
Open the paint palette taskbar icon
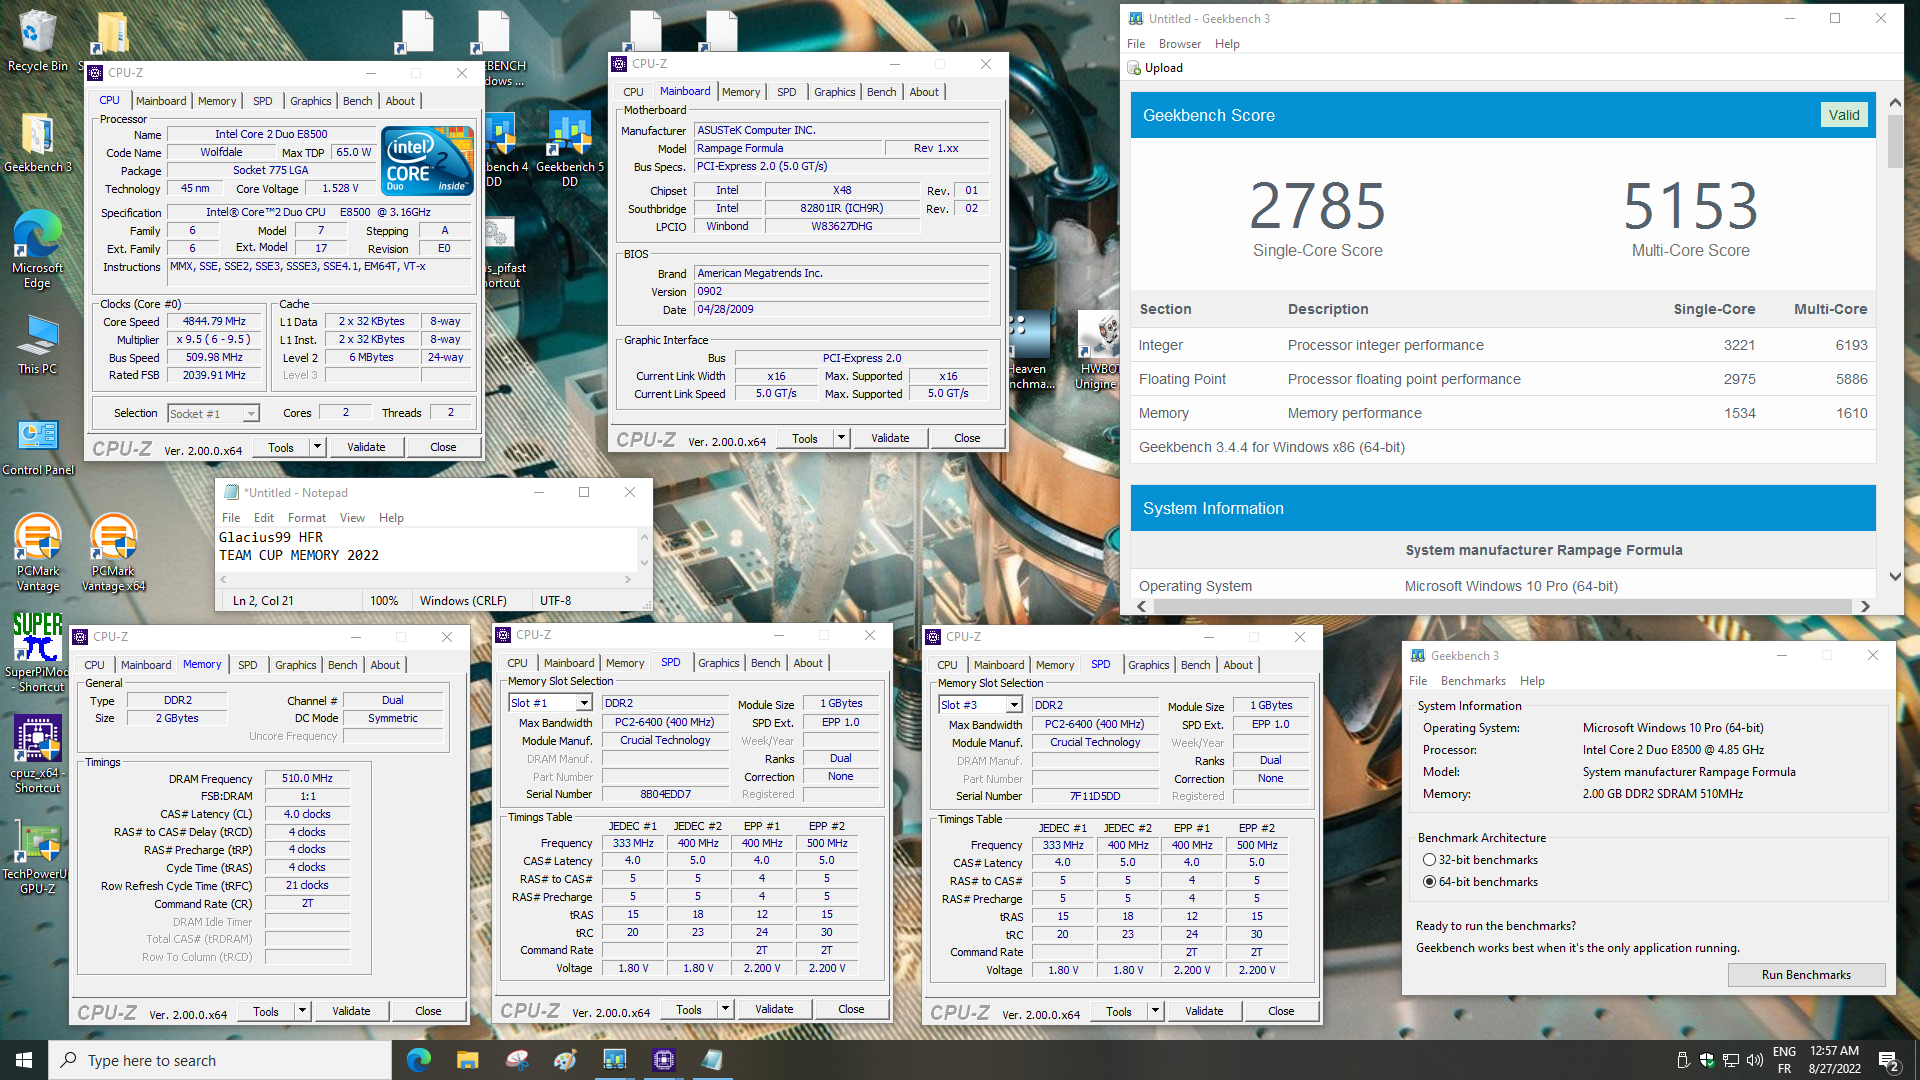click(x=565, y=1060)
